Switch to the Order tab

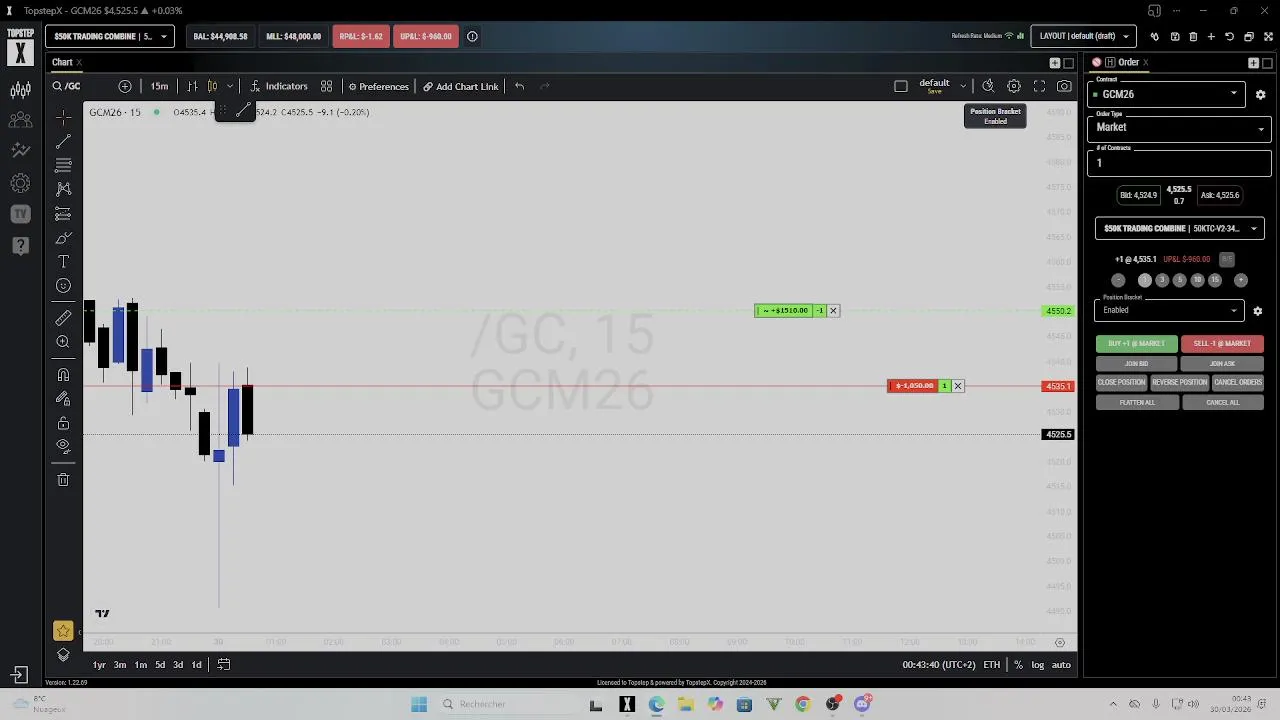click(x=1128, y=62)
